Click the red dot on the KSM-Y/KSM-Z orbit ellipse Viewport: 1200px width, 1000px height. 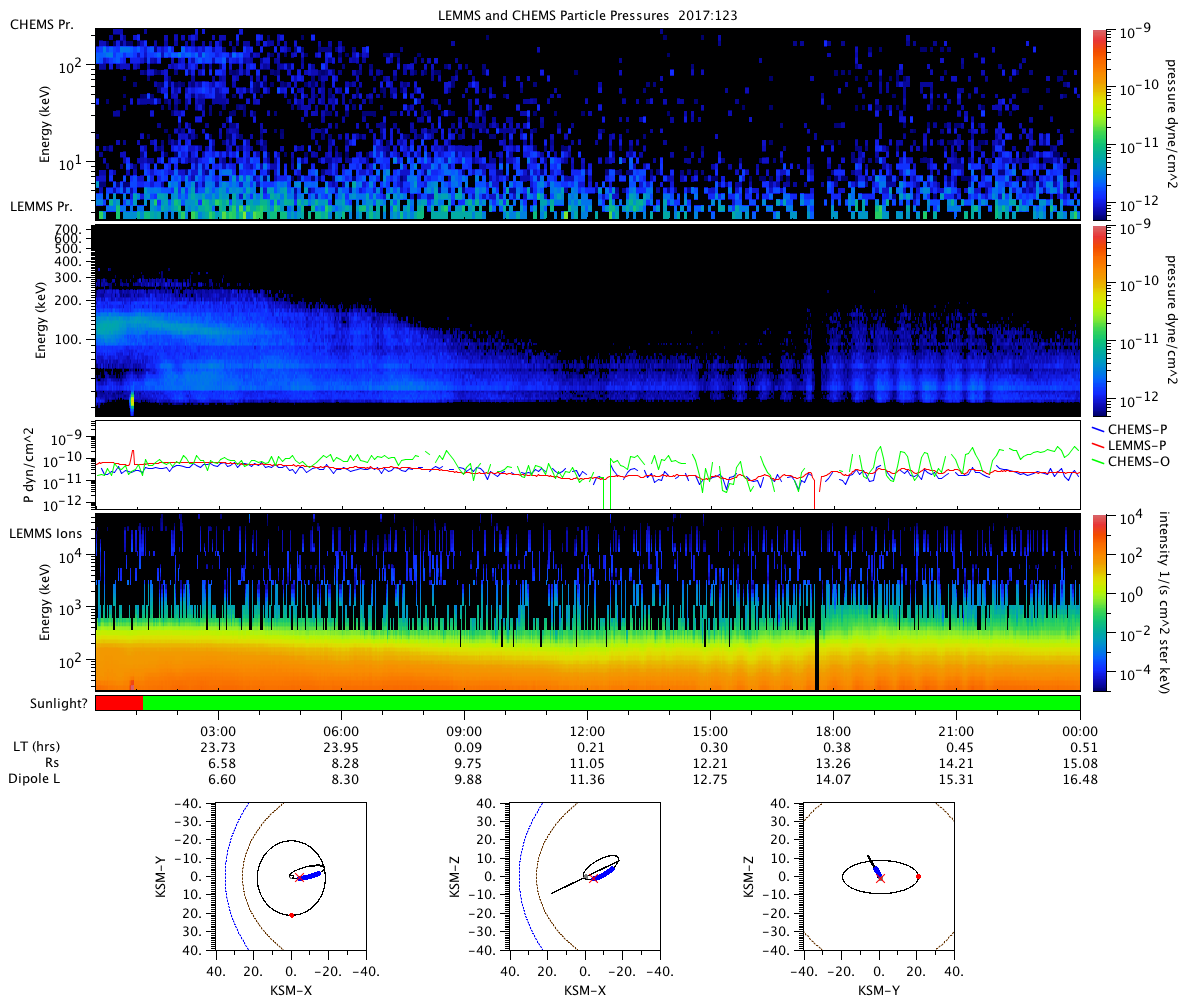coord(918,877)
